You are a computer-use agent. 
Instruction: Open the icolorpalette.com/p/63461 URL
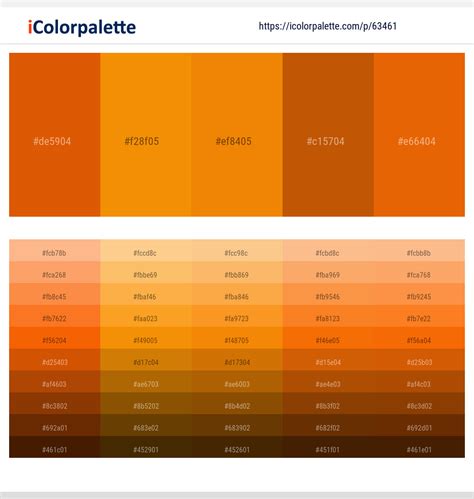pyautogui.click(x=328, y=26)
